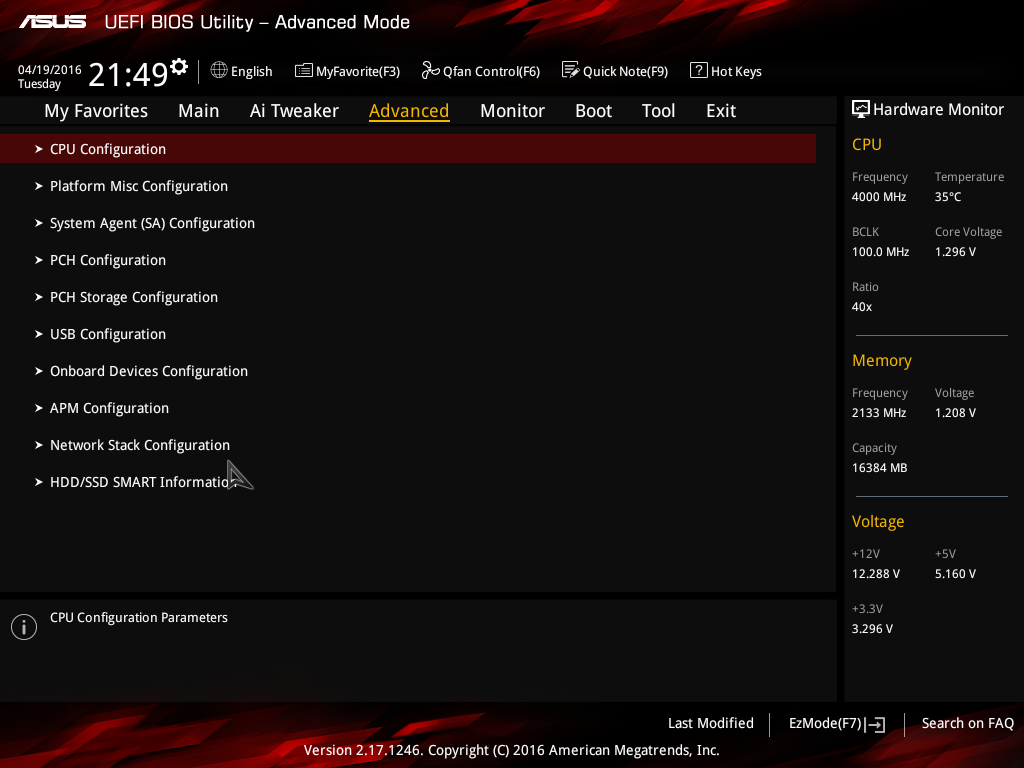Expand System Agent (SA) Configuration
1024x768 pixels.
click(408, 223)
